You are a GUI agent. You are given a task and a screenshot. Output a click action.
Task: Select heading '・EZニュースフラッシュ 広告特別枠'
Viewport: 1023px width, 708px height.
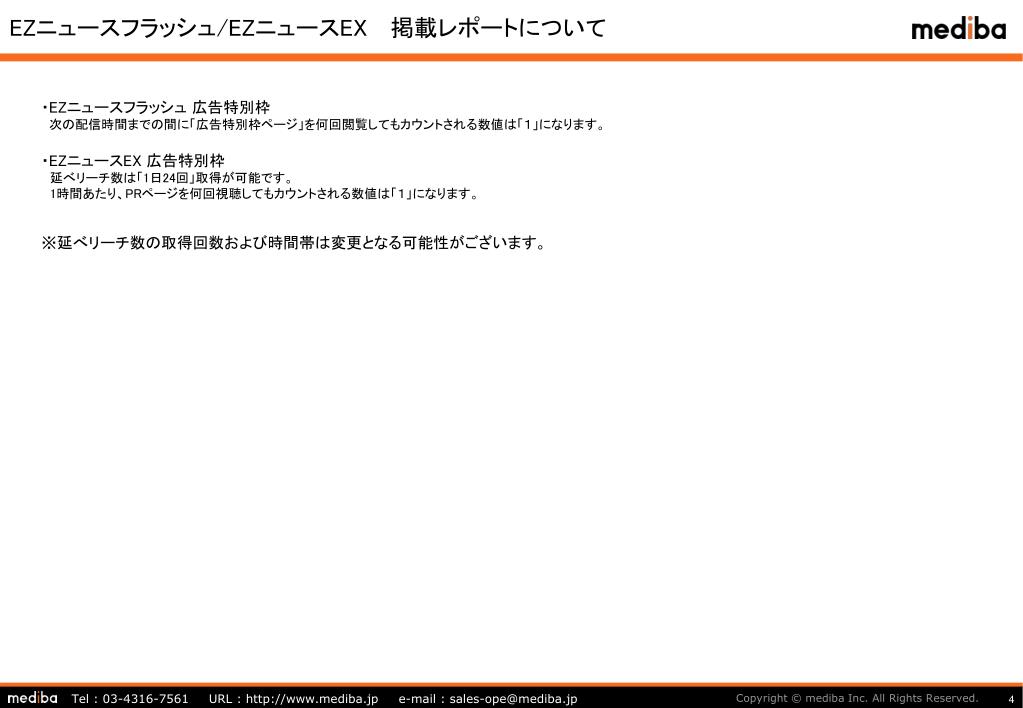(x=156, y=108)
